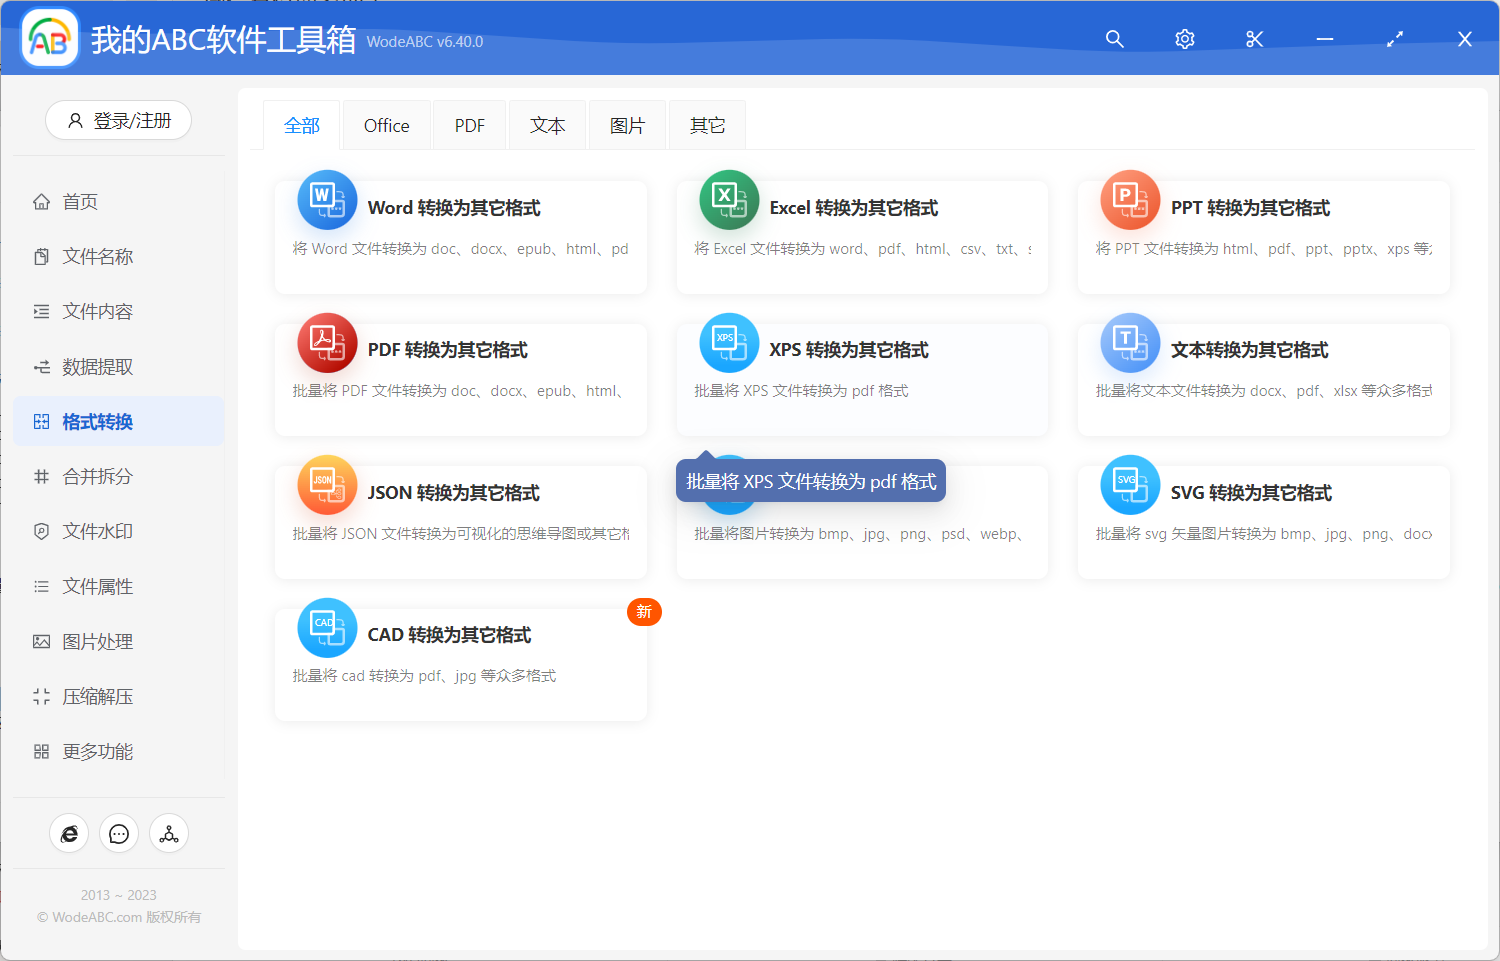
Task: Switch to the 图片 tab
Action: tap(627, 124)
